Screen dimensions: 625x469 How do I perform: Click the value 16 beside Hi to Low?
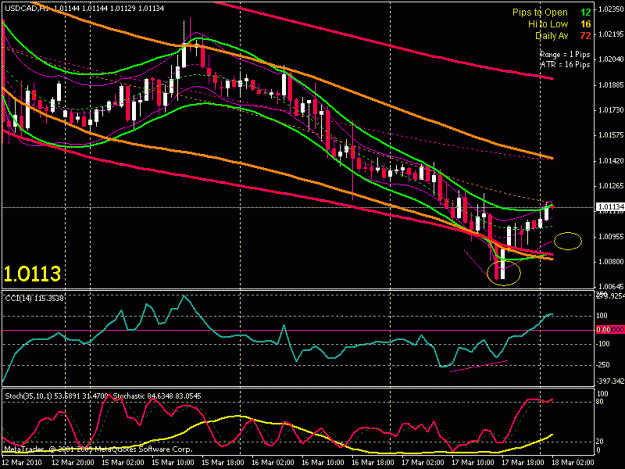(586, 24)
